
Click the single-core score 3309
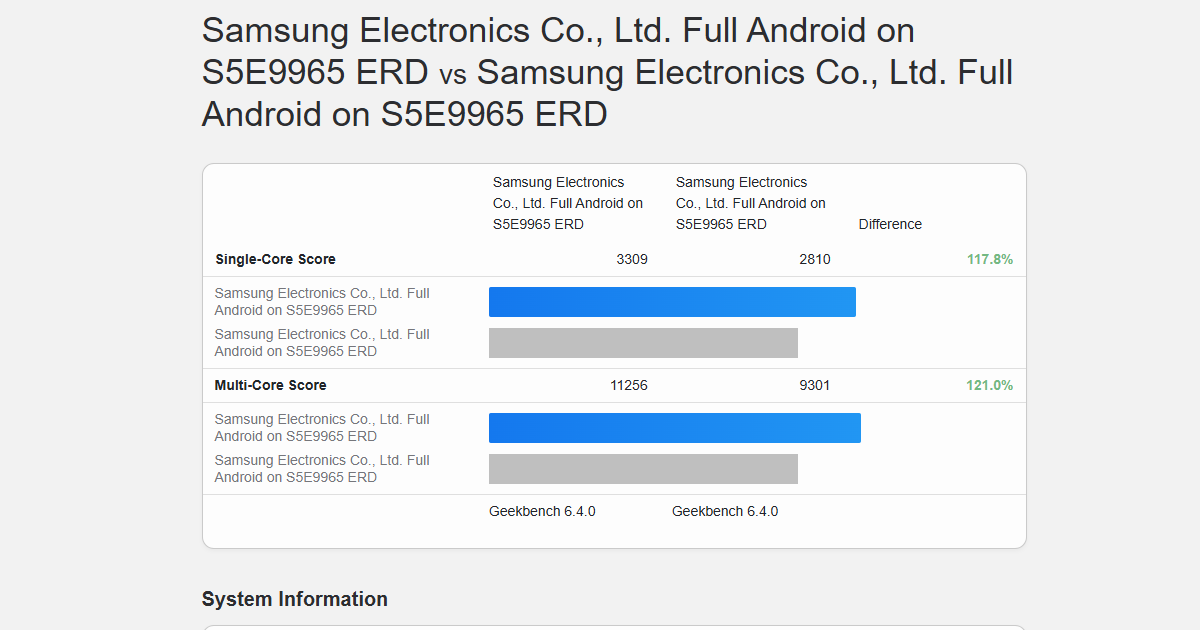[x=631, y=259]
